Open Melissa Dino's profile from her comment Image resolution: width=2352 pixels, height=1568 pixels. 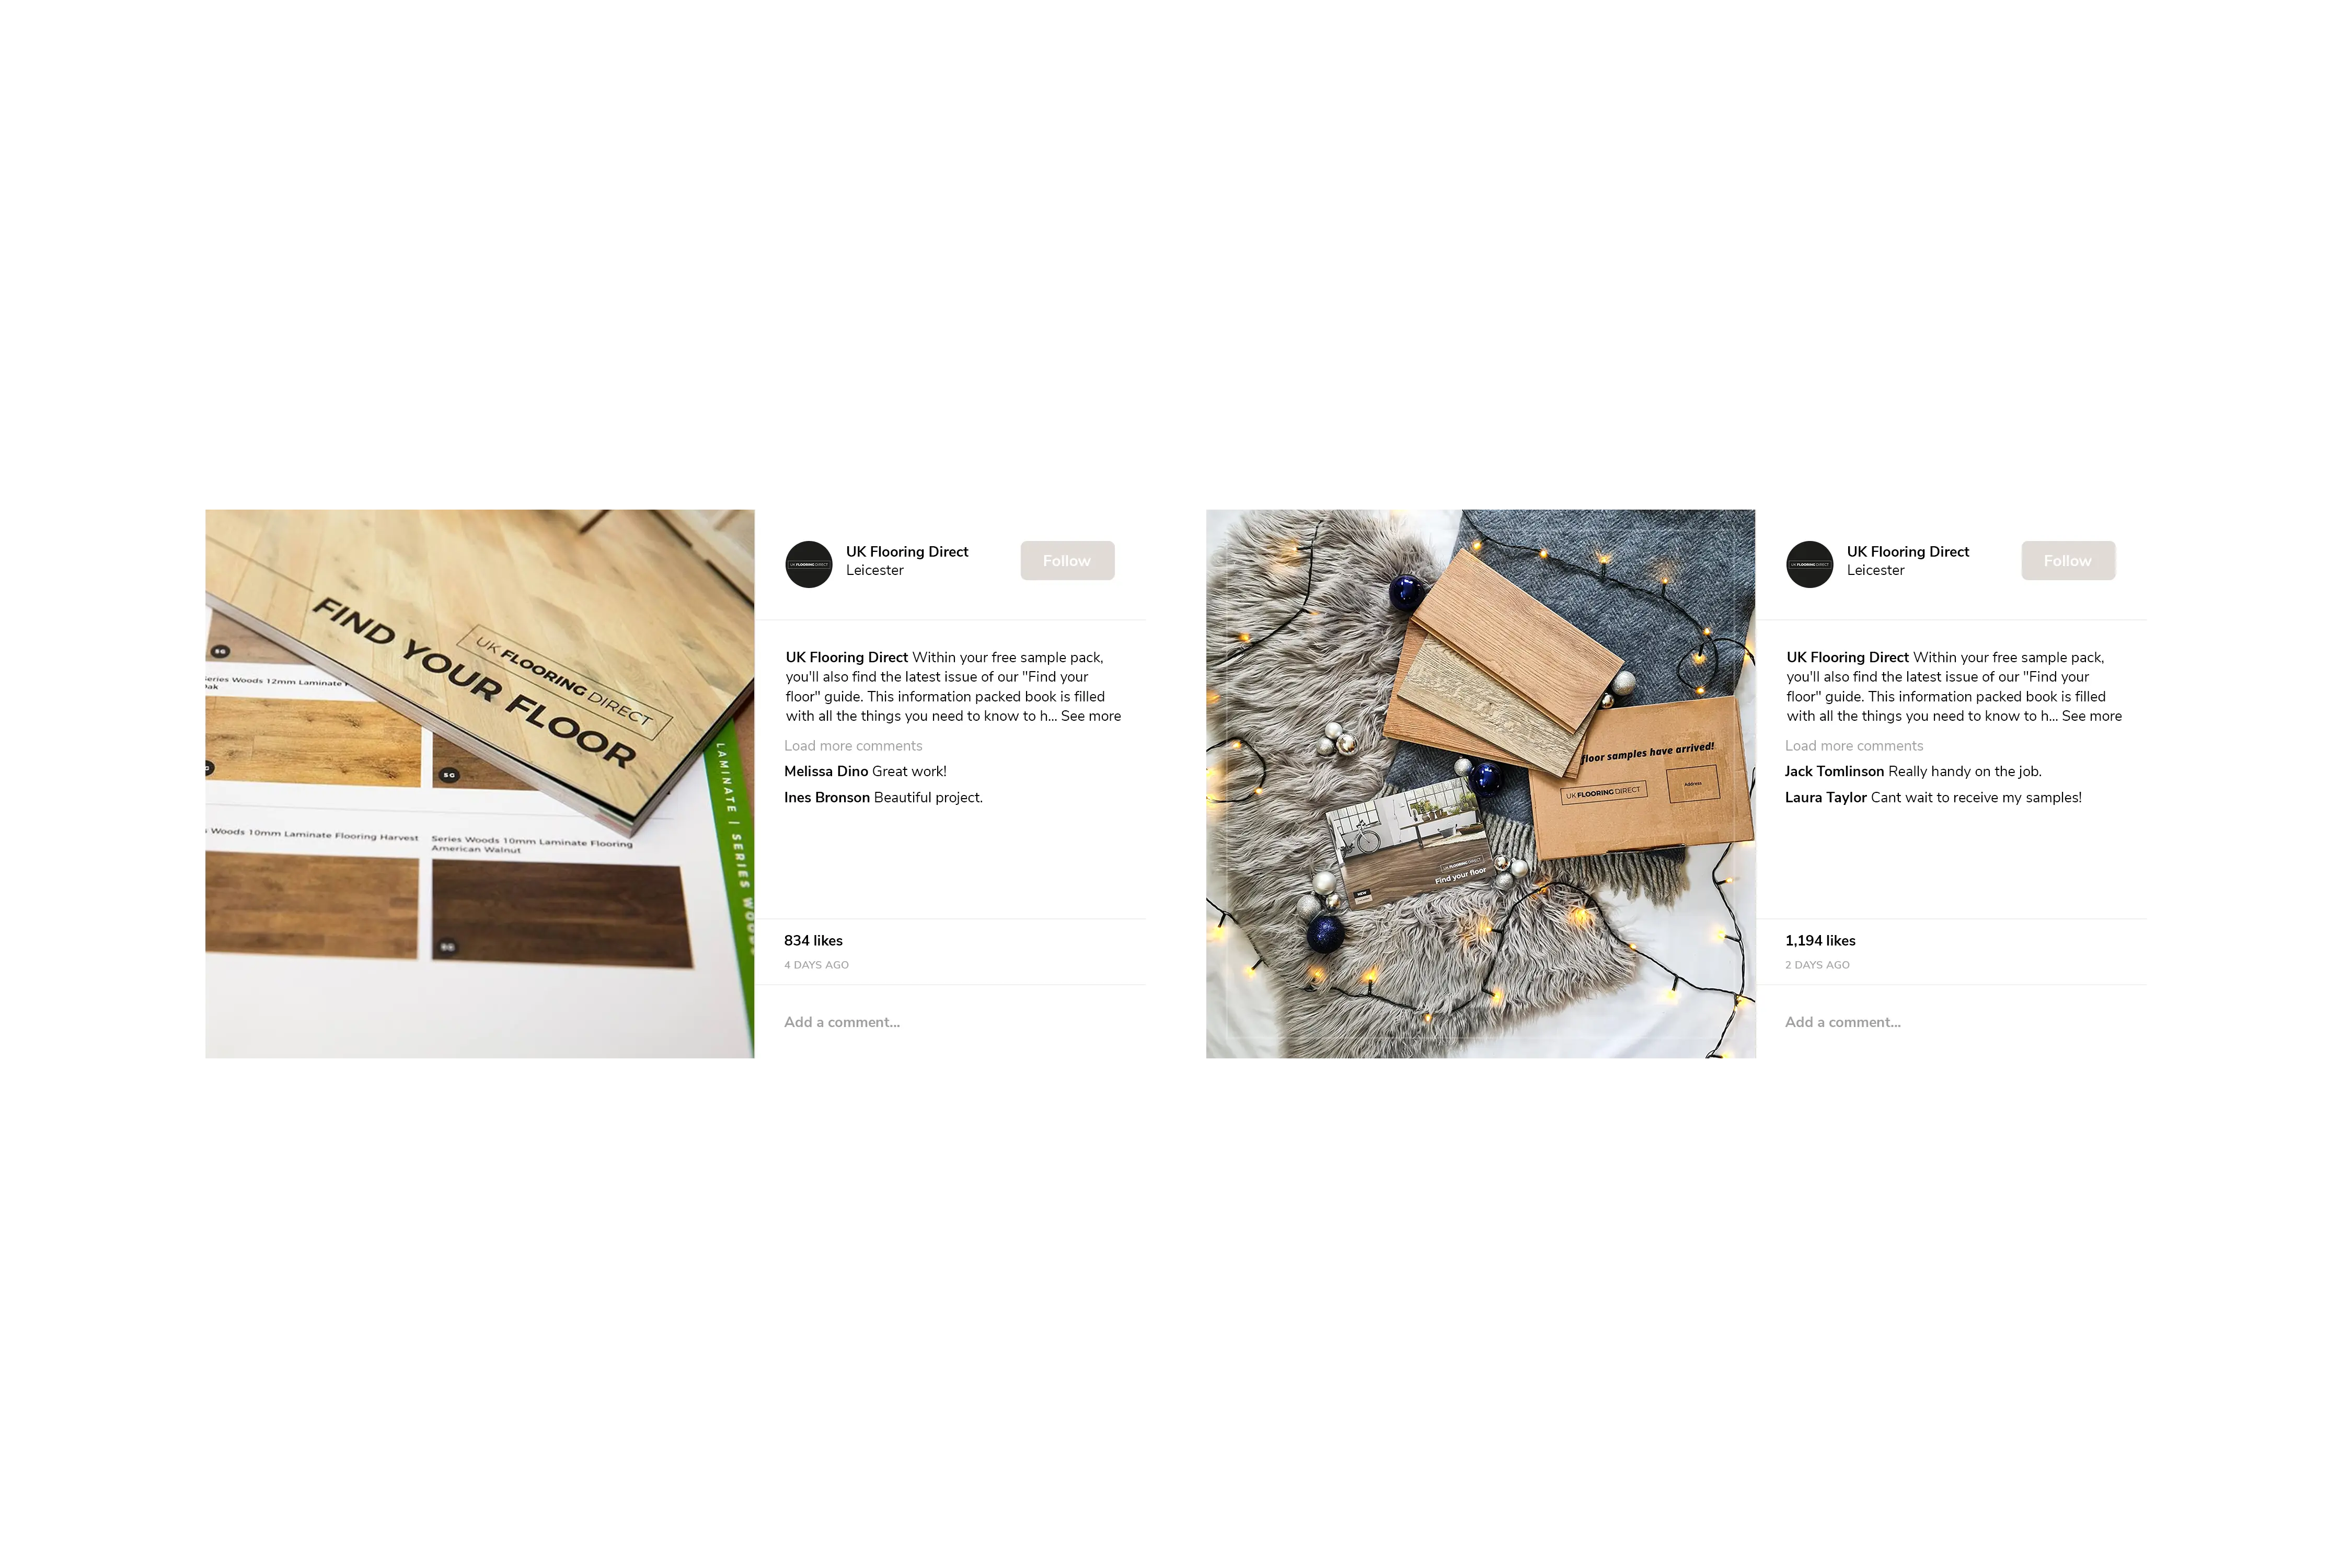[x=826, y=771]
